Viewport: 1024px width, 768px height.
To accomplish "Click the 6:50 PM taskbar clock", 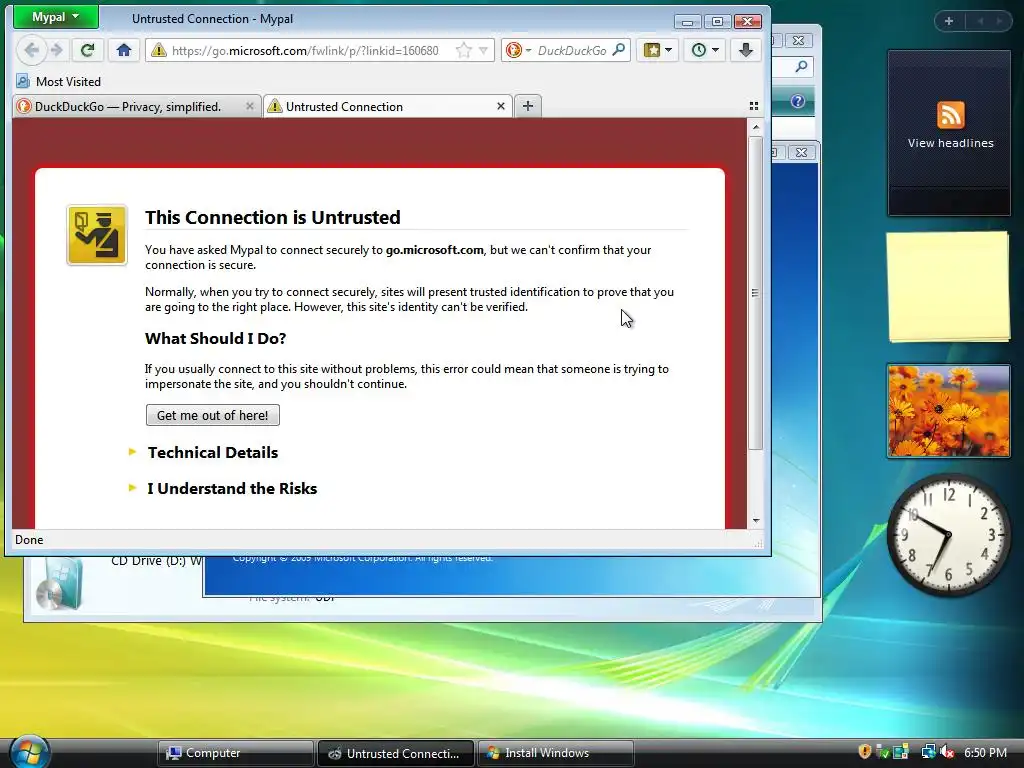I will point(985,753).
